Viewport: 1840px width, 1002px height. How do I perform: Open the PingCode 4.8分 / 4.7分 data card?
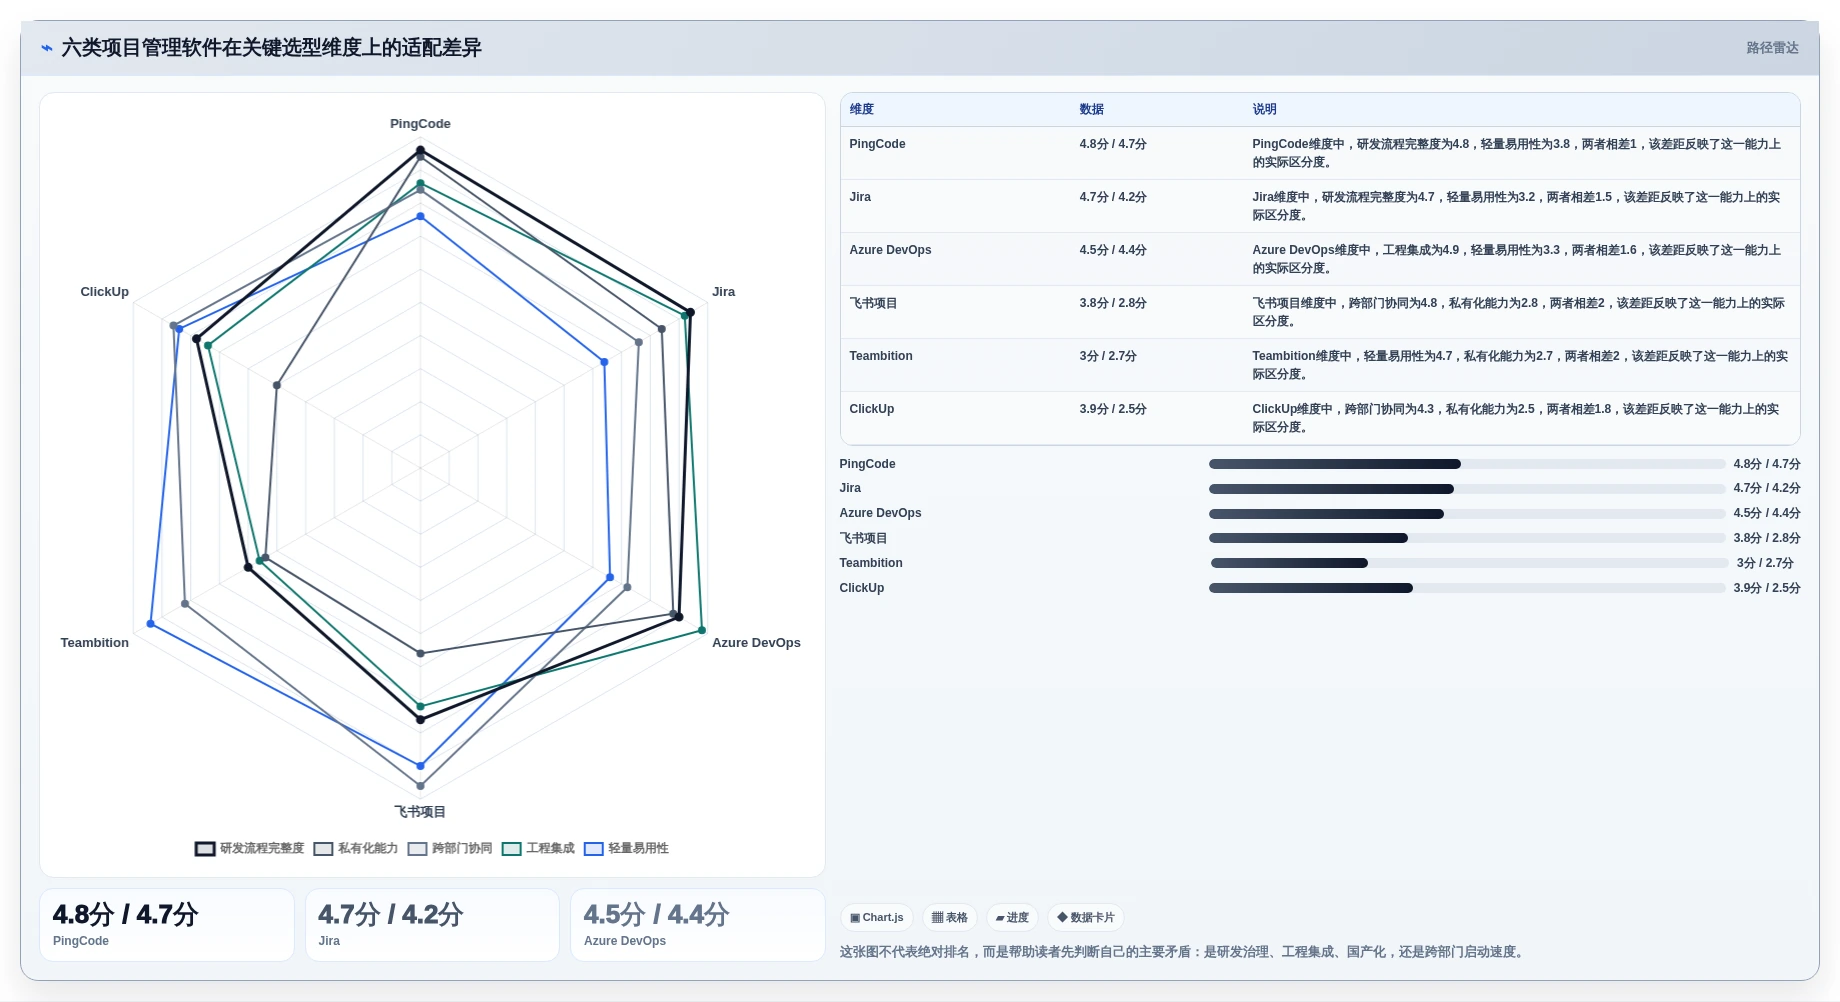pos(167,925)
